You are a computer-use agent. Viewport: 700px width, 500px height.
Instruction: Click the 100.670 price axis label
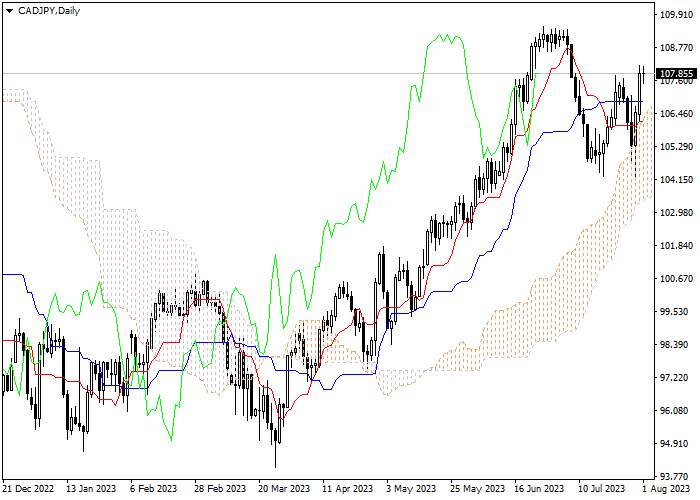pos(676,279)
